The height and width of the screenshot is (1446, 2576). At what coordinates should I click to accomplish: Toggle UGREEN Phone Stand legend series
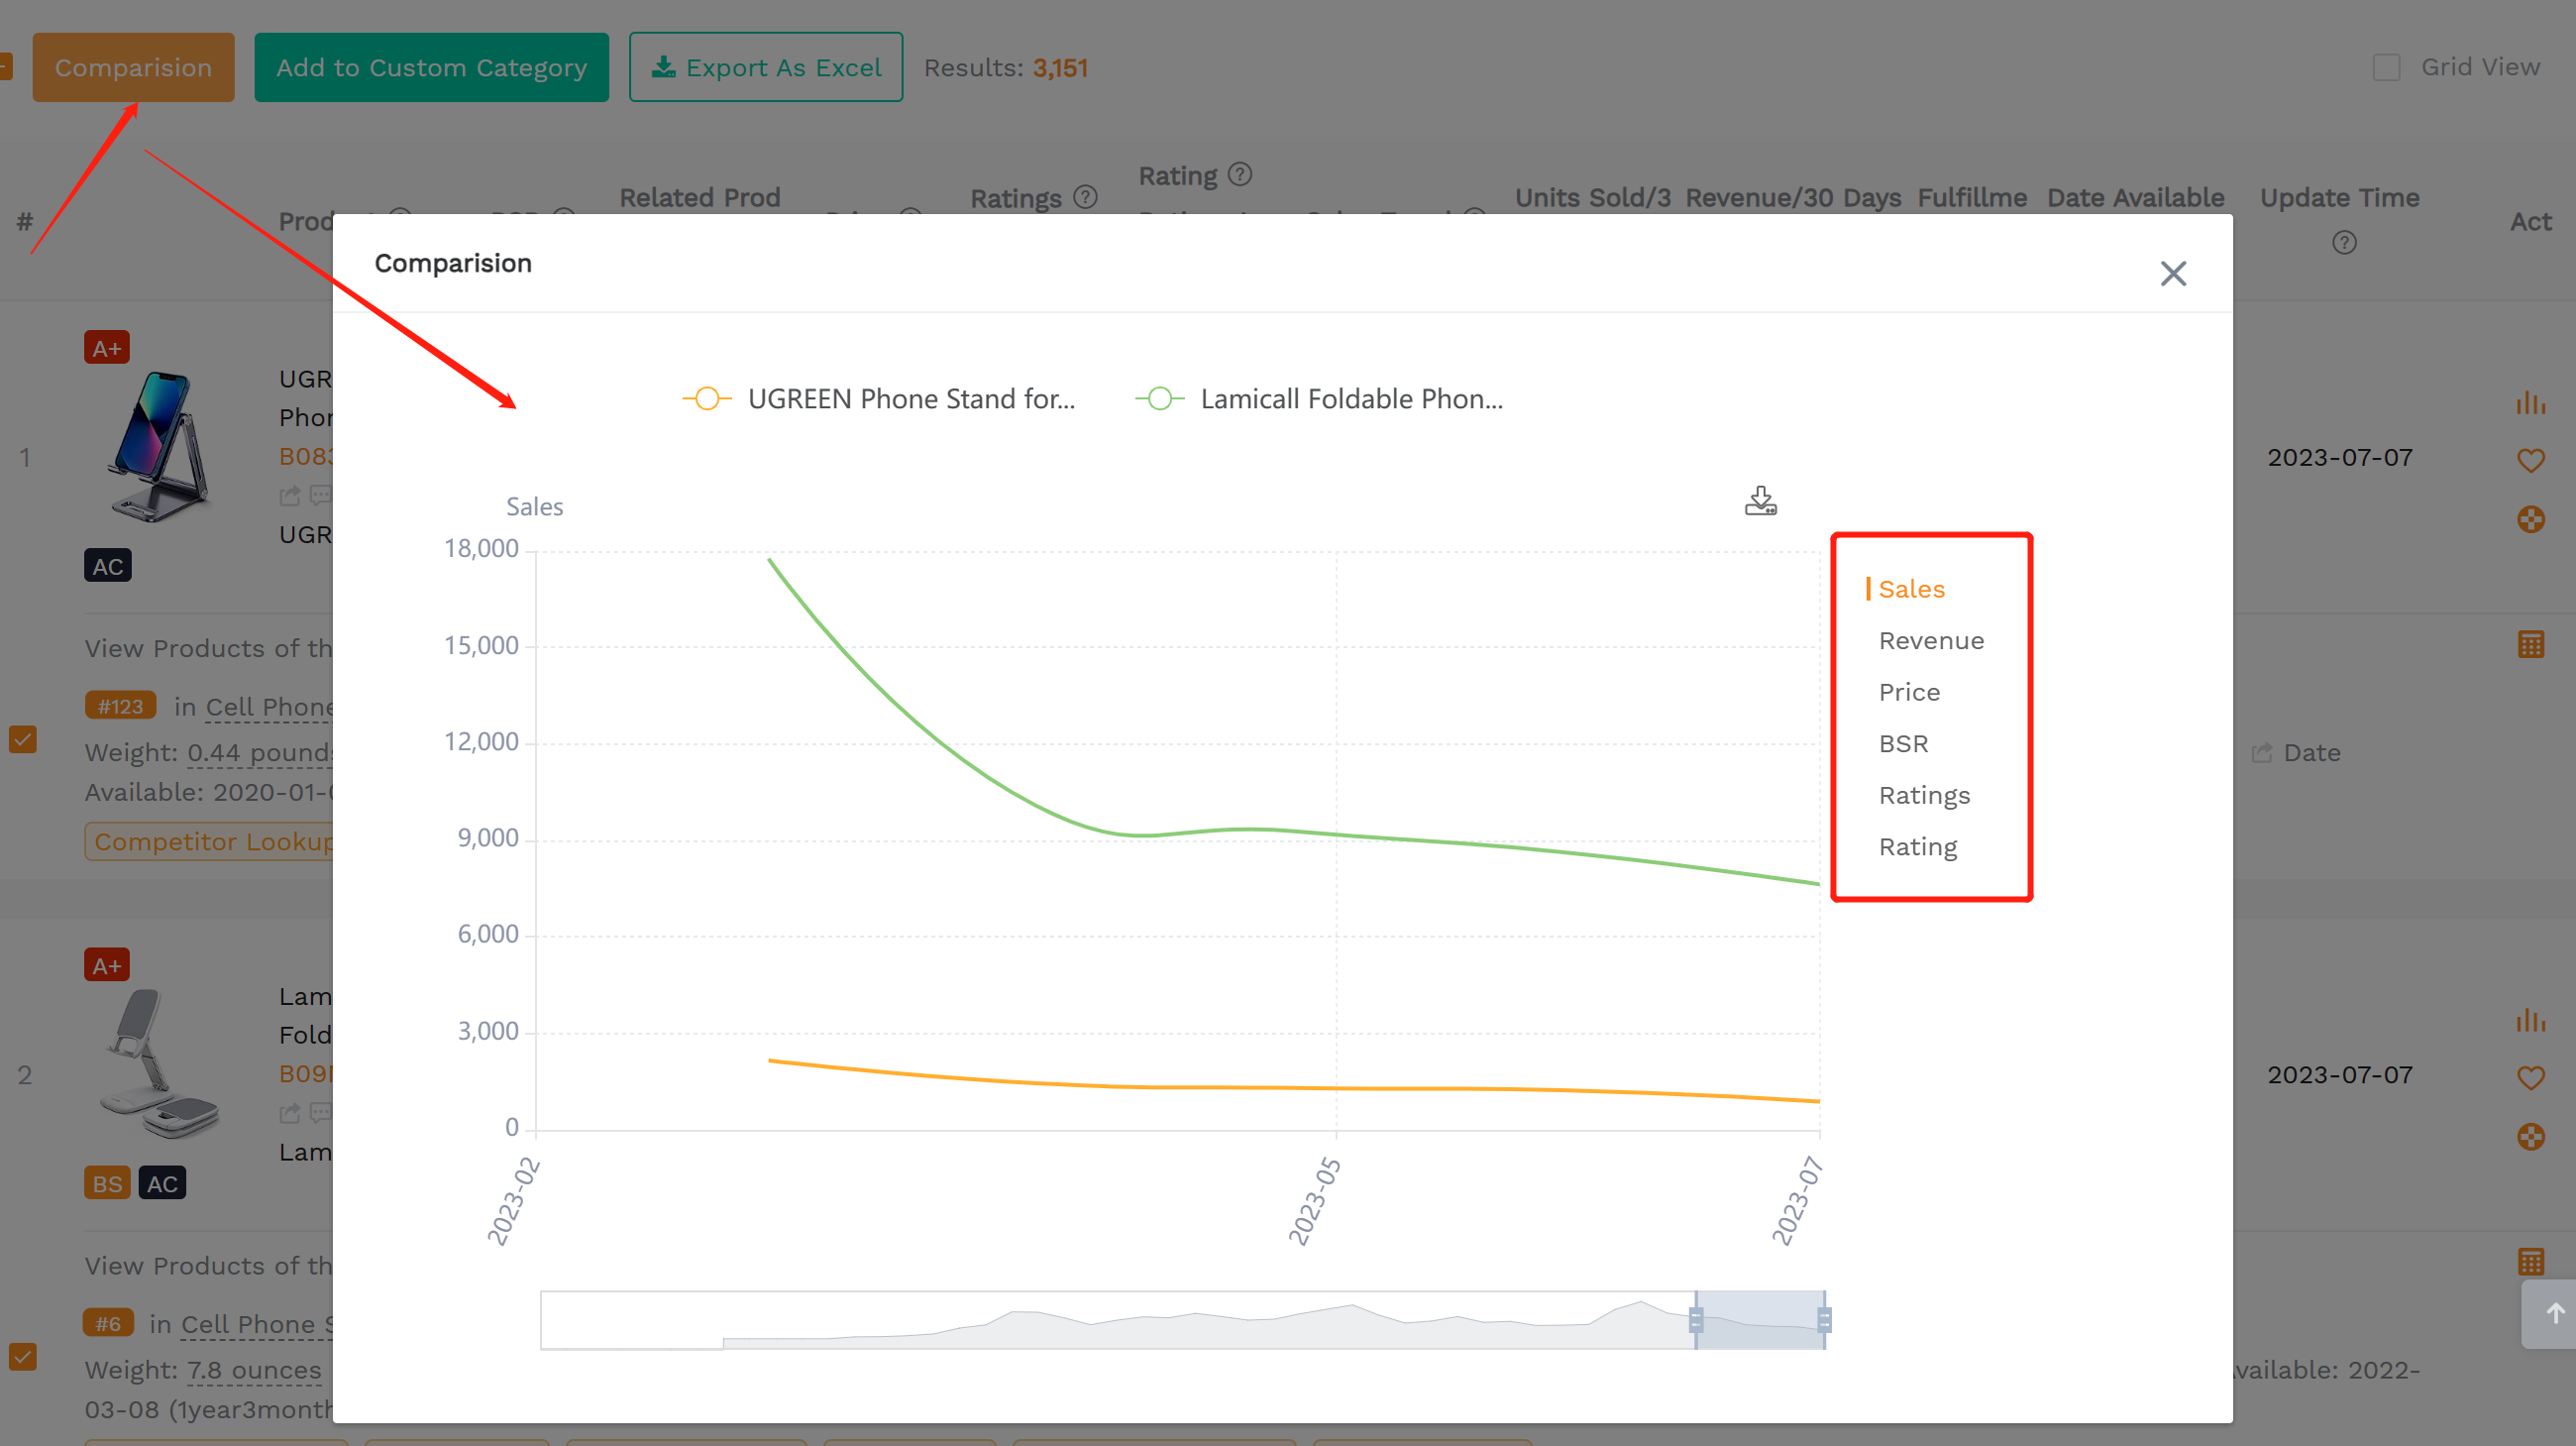click(x=879, y=399)
